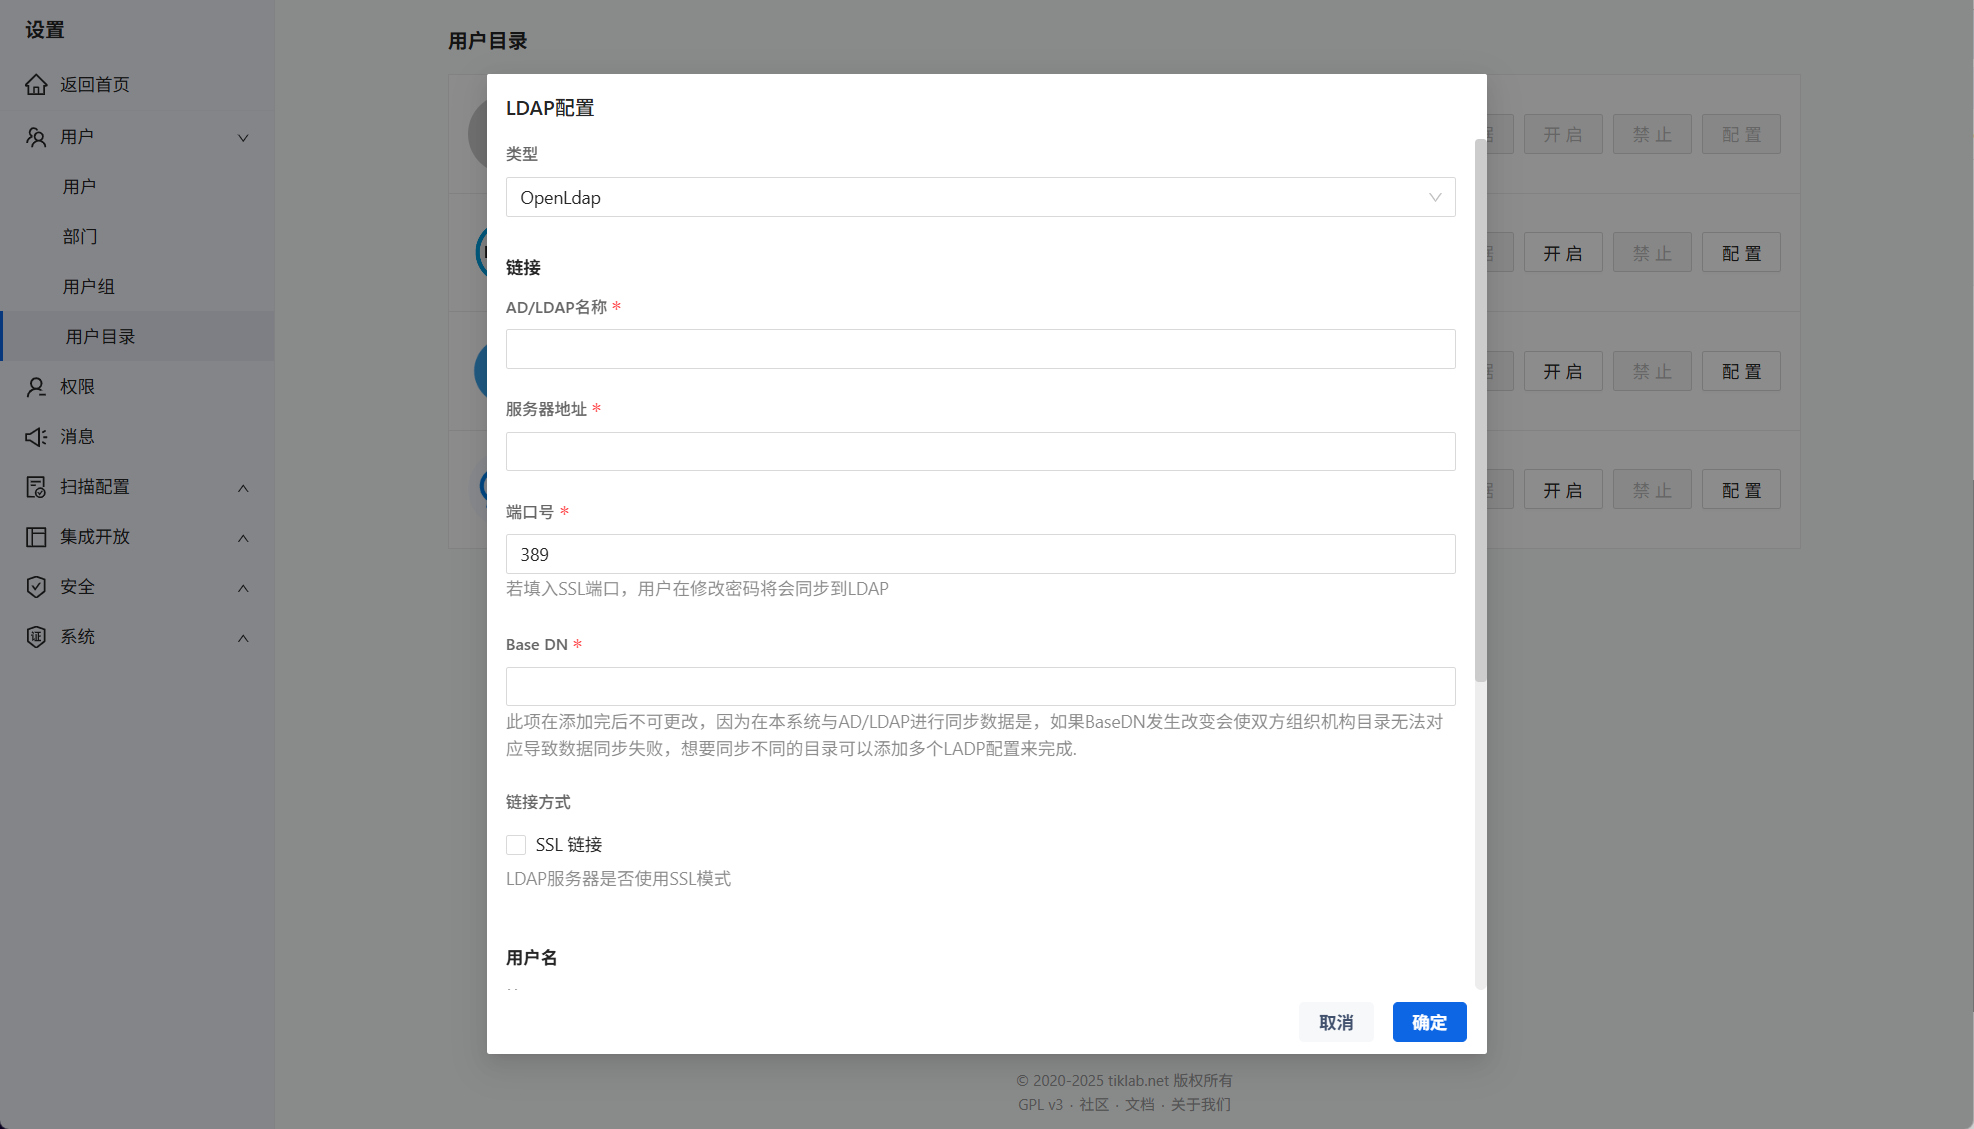Click the 端口号 field showing 389
This screenshot has width=1974, height=1129.
pyautogui.click(x=980, y=554)
